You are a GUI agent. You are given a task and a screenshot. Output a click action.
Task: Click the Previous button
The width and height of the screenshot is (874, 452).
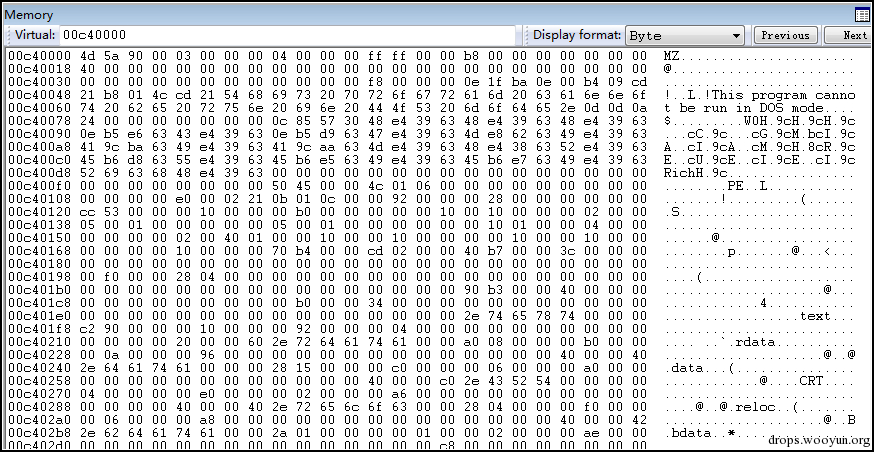[x=785, y=35]
